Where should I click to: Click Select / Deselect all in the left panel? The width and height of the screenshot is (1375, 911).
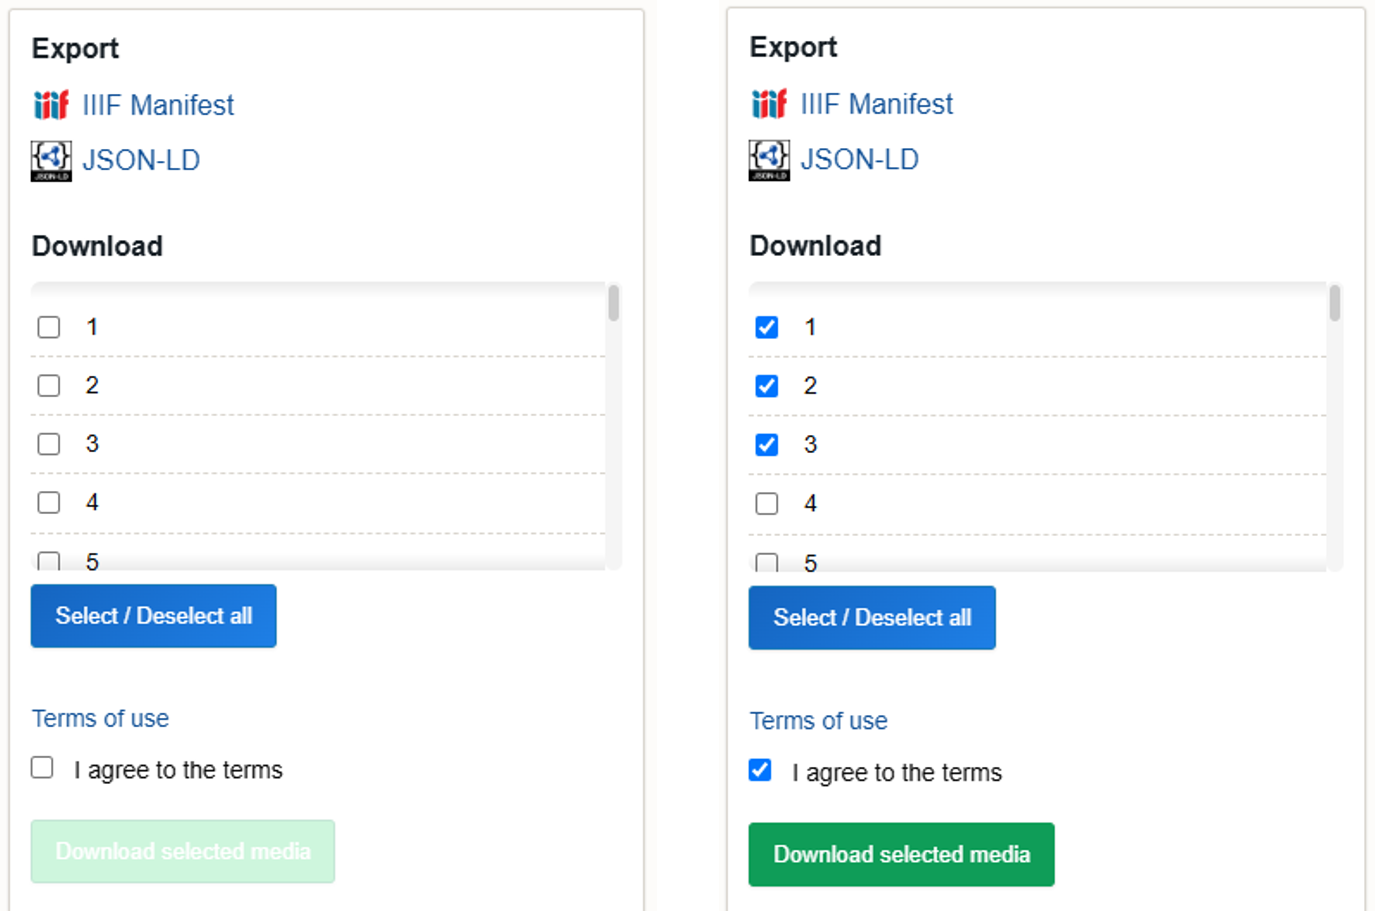point(153,616)
